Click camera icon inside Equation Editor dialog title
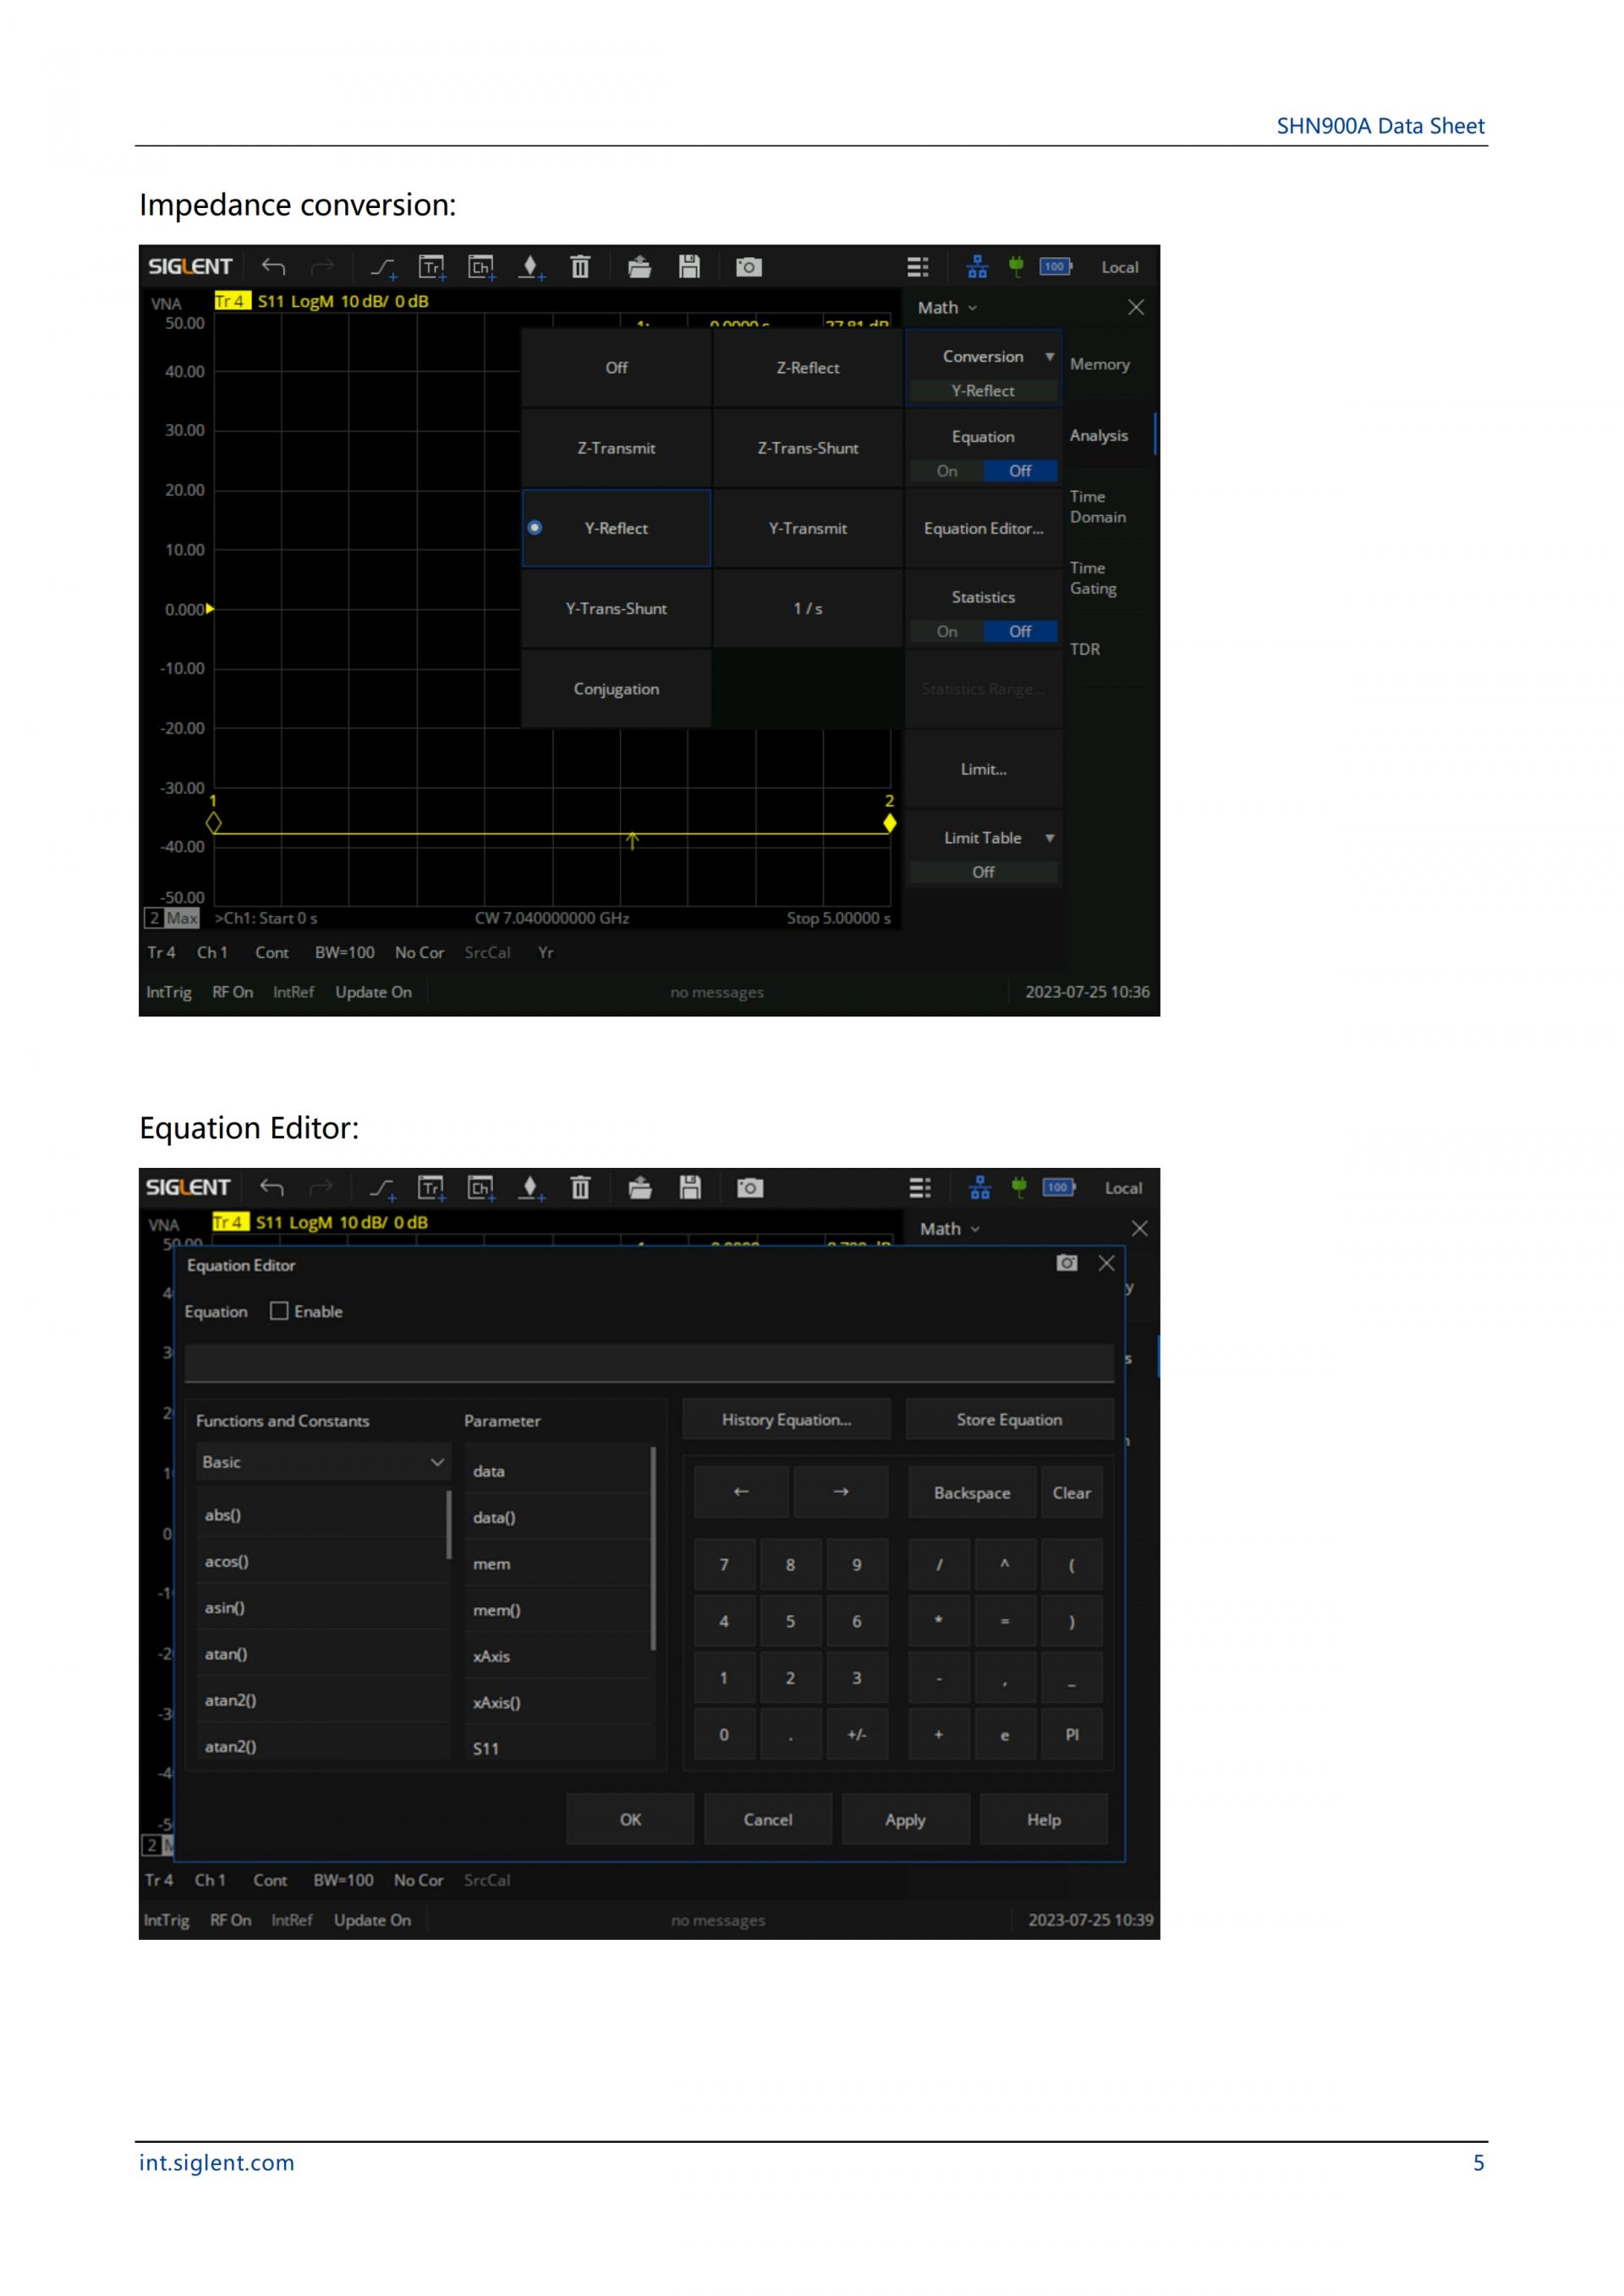 (1067, 1263)
